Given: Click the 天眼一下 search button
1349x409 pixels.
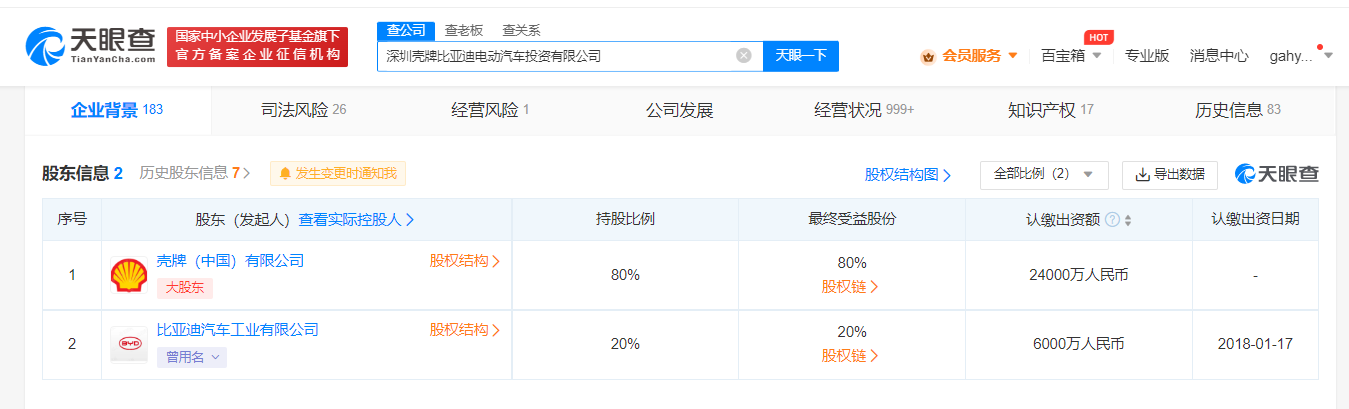Looking at the screenshot, I should click(x=801, y=56).
